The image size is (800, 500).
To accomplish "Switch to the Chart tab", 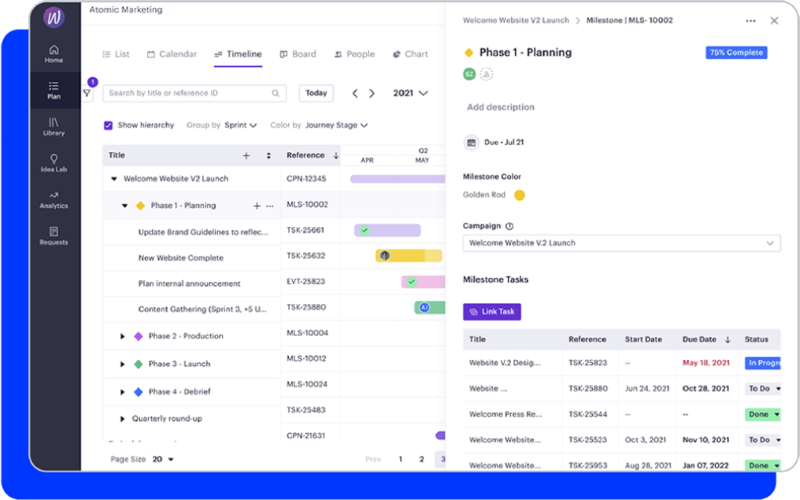I will [410, 54].
